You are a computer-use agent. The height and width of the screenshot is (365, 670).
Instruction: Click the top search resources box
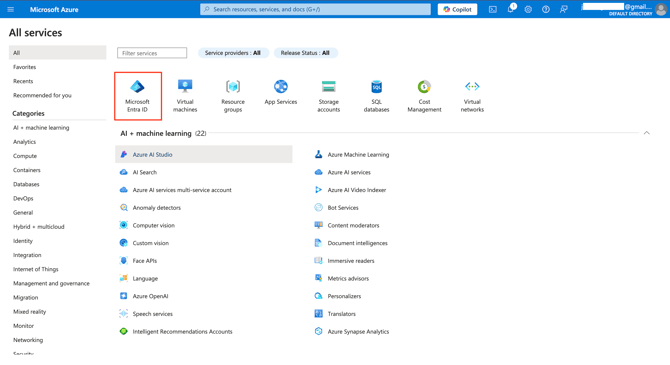click(x=315, y=9)
